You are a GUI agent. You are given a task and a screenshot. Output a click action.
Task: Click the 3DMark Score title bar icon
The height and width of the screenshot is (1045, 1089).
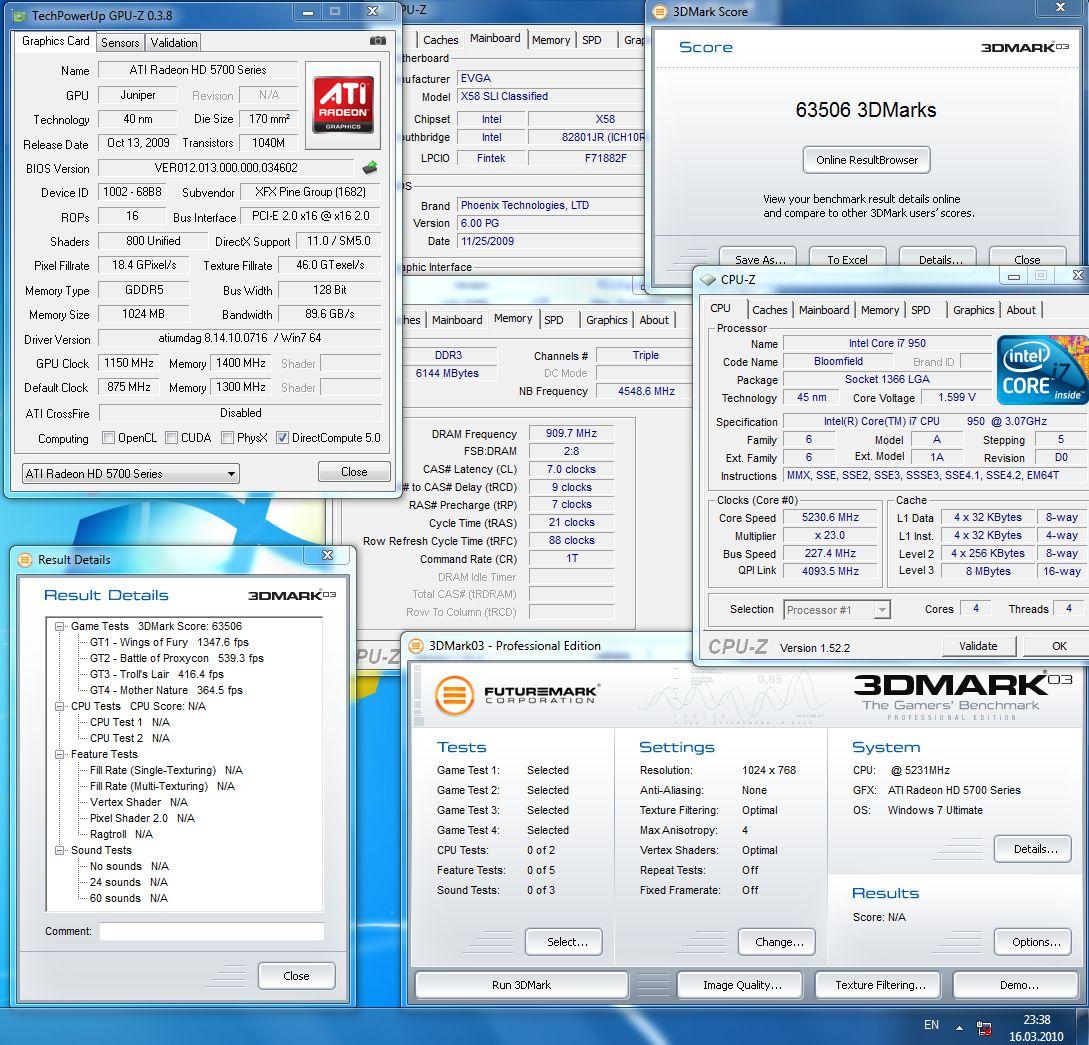[x=660, y=11]
